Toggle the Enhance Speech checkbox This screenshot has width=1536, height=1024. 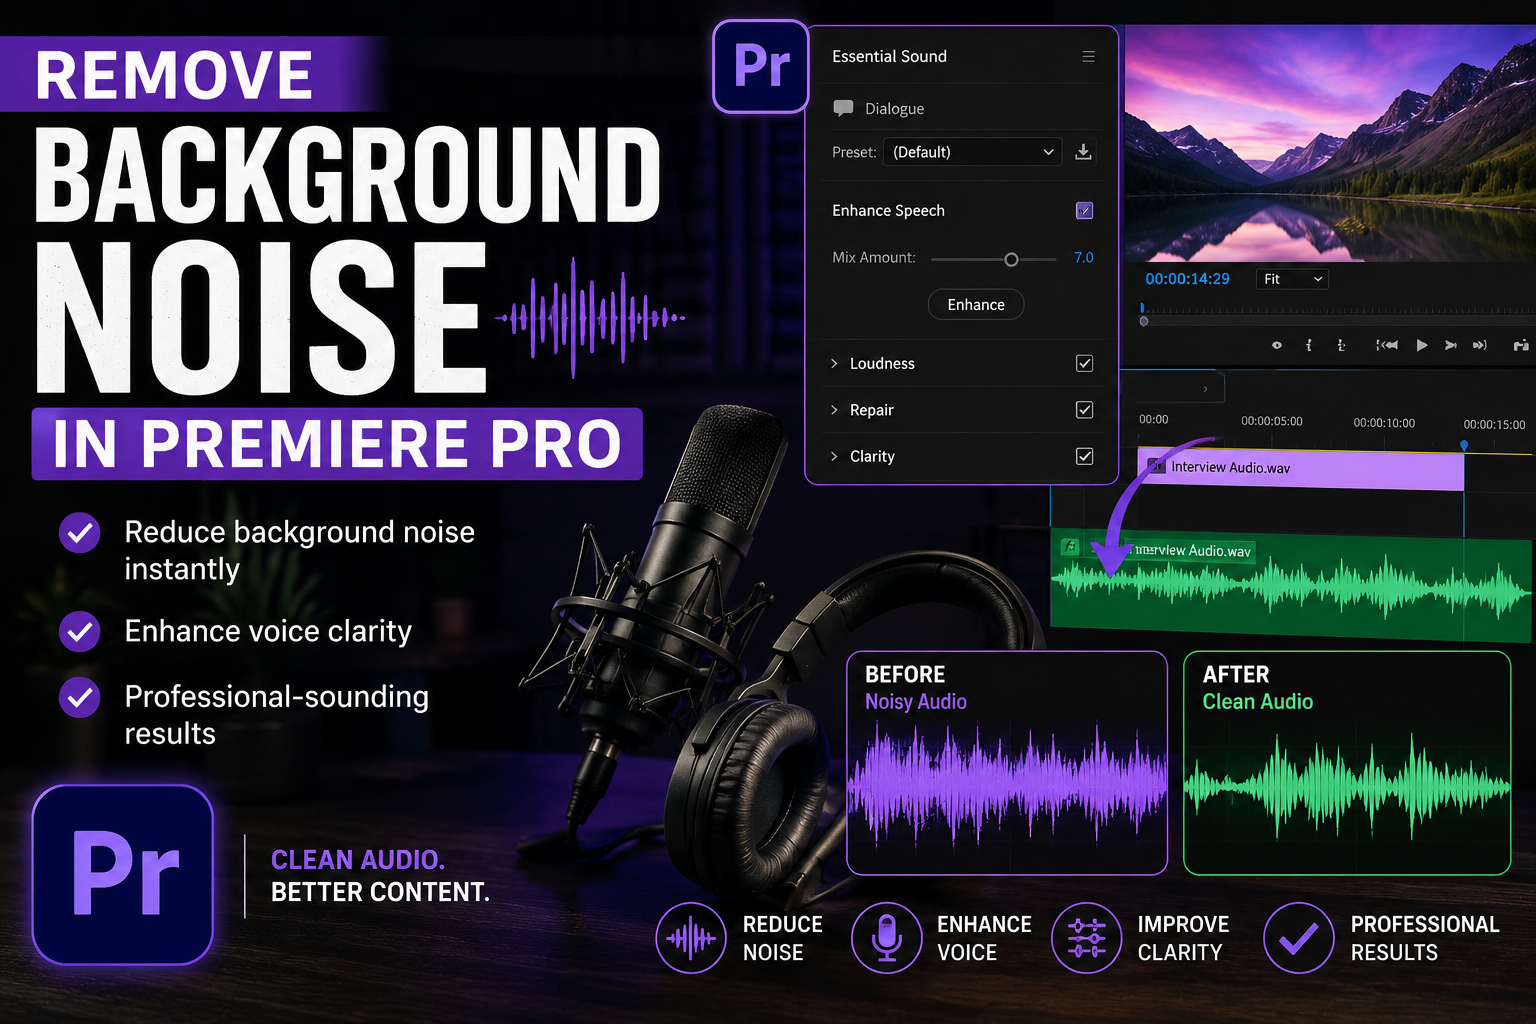click(1084, 211)
